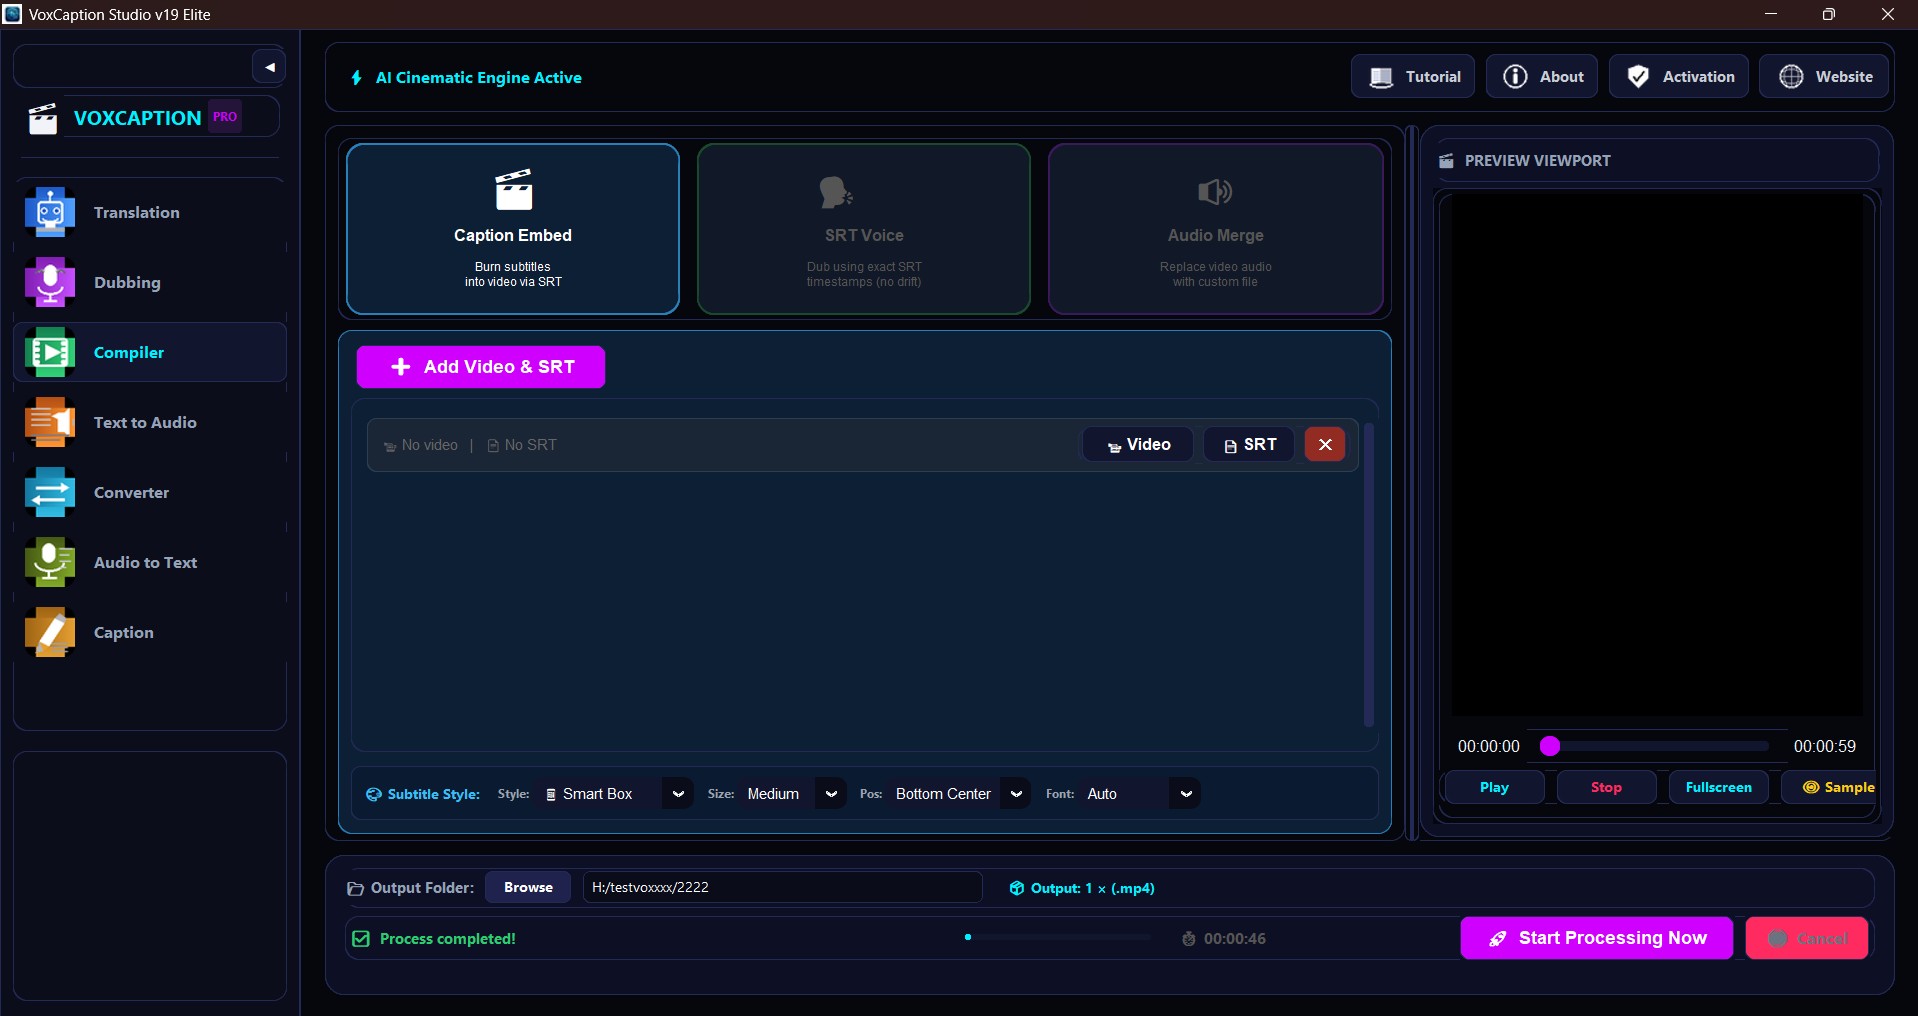1918x1016 pixels.
Task: Click the Output cube icon
Action: [1017, 888]
